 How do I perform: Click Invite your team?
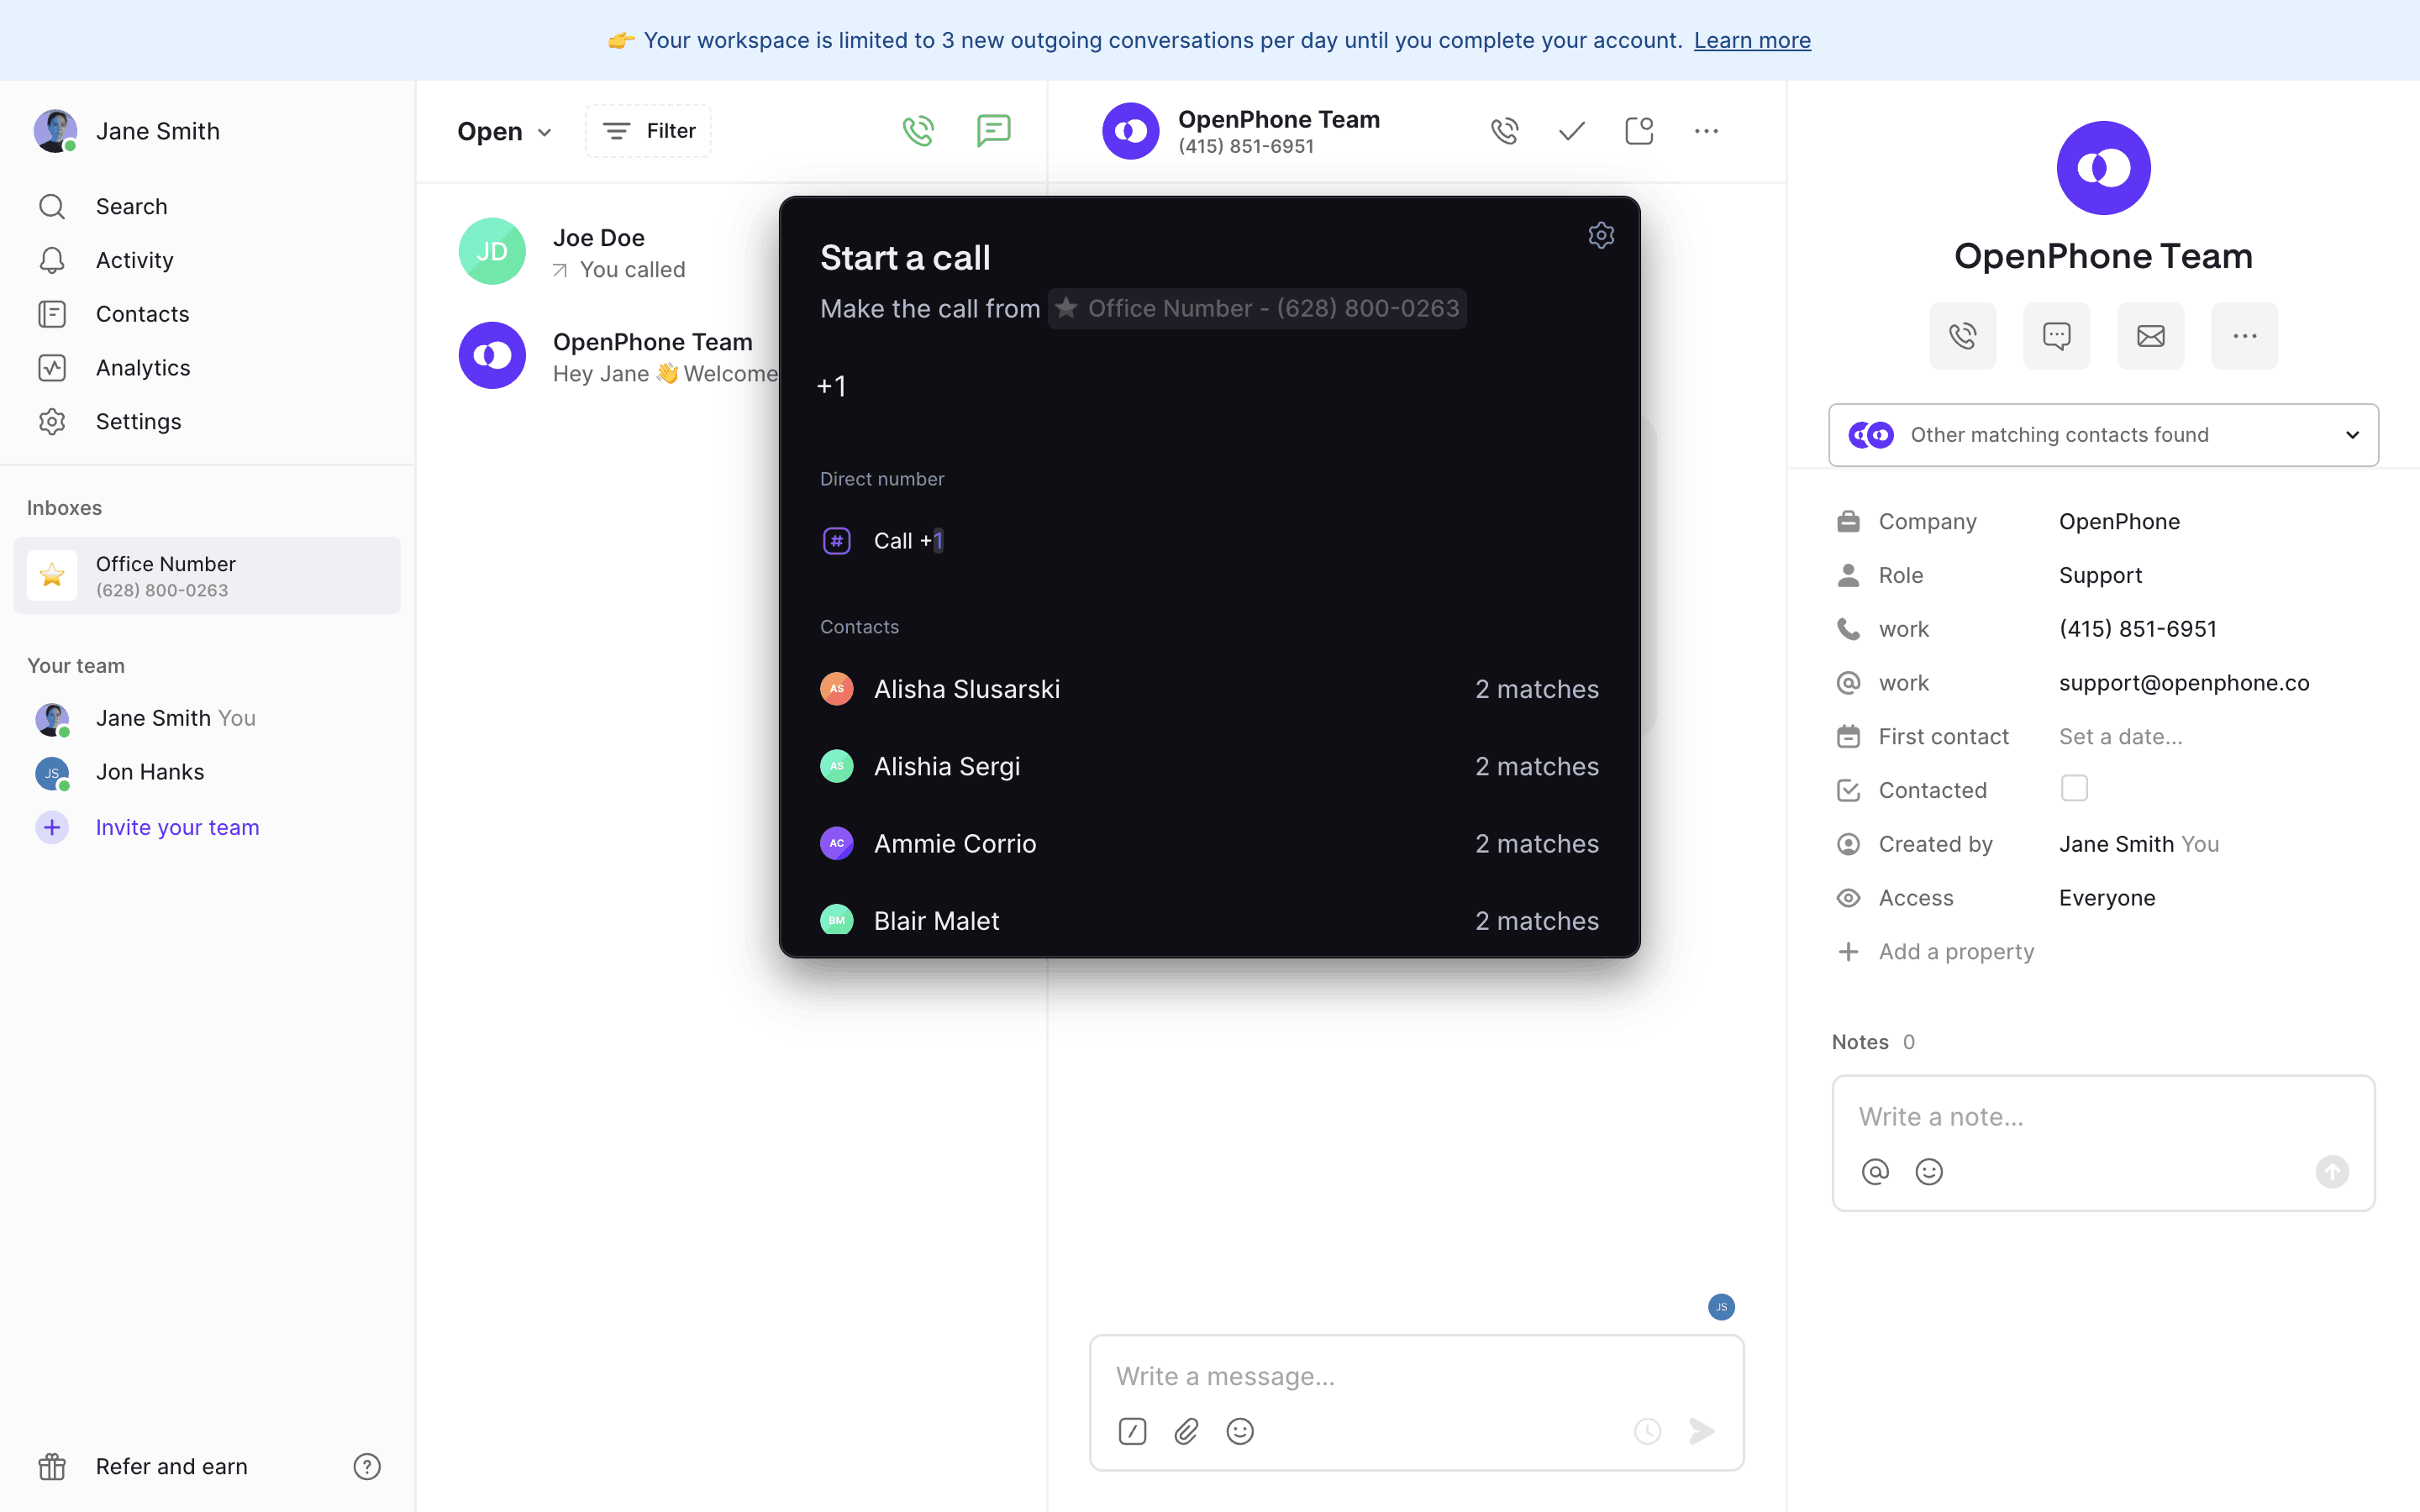point(177,827)
